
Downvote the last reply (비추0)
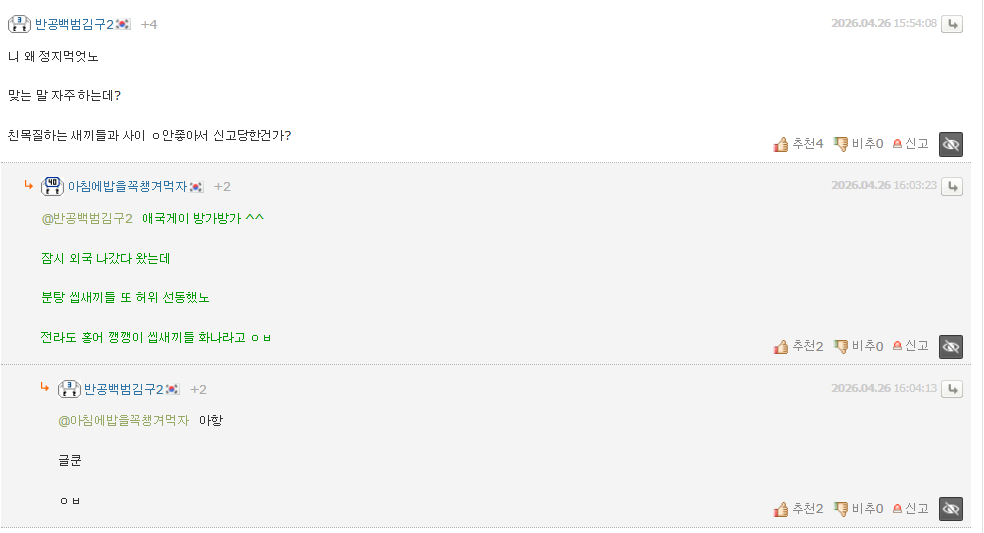click(858, 509)
